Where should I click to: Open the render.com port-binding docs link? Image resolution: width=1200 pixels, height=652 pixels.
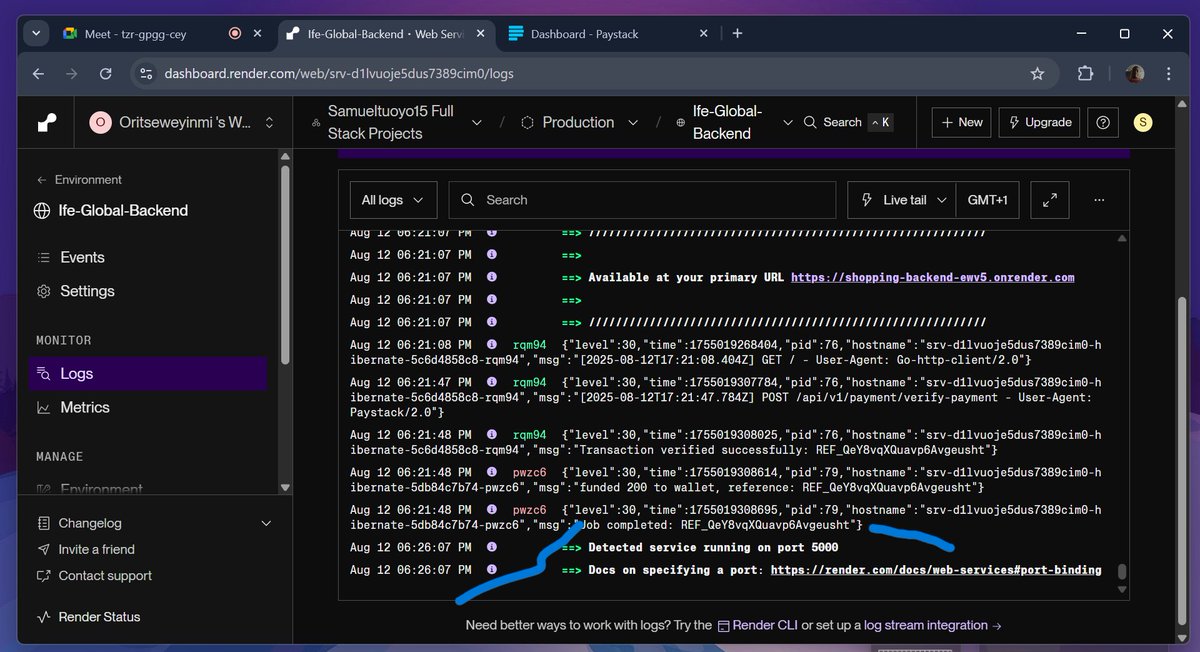936,570
